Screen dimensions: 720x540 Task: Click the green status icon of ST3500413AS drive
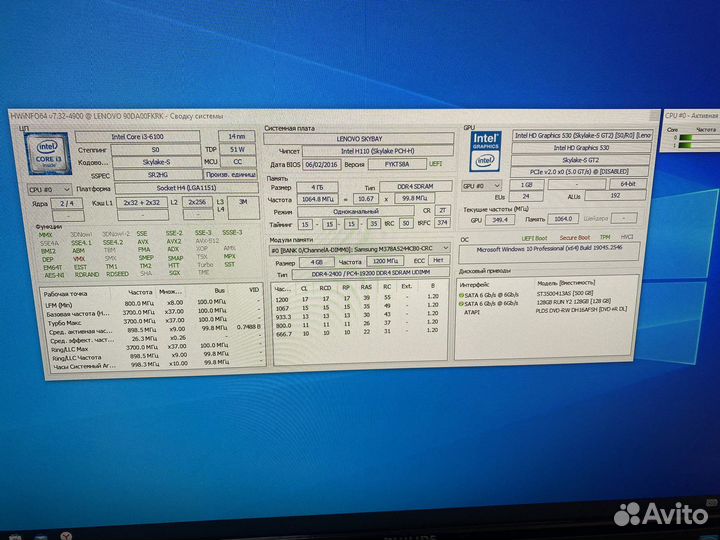pyautogui.click(x=461, y=295)
